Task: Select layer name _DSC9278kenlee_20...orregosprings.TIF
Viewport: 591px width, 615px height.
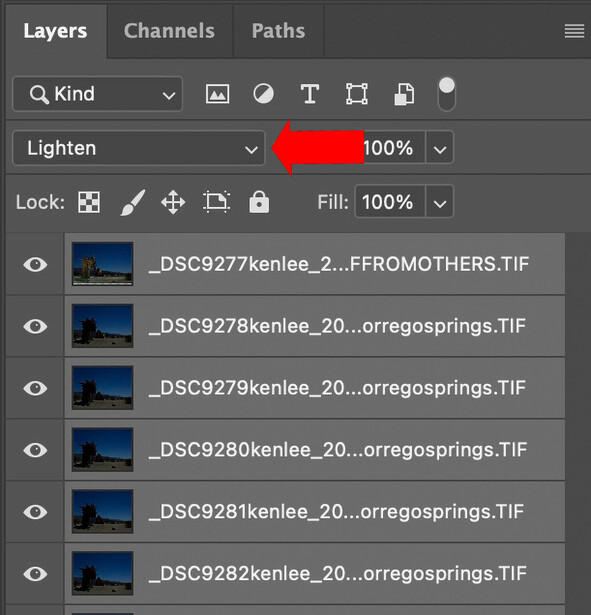Action: tap(338, 326)
